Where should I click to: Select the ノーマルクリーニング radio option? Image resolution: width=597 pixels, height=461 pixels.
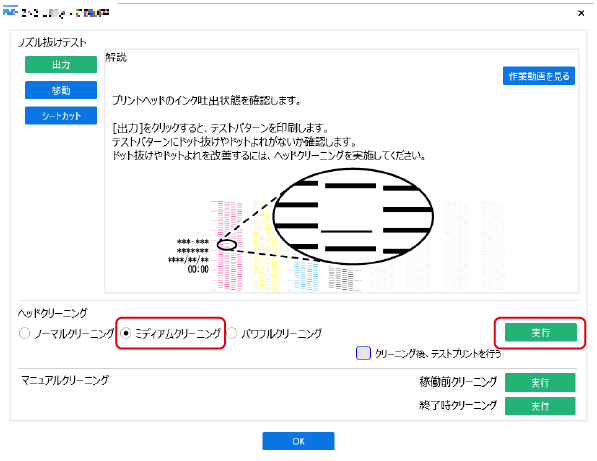tap(24, 333)
